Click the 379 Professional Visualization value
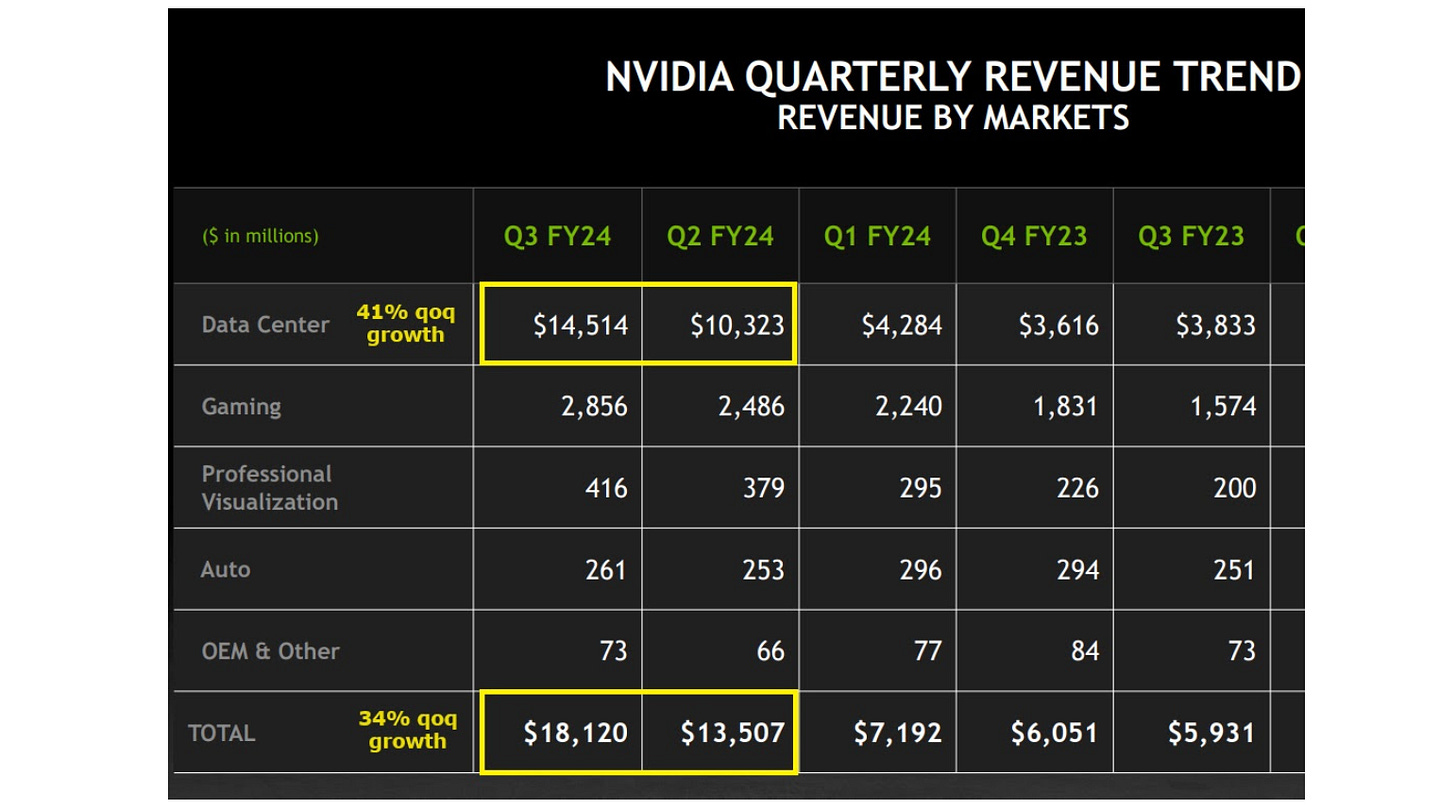The width and height of the screenshot is (1456, 806). (764, 488)
